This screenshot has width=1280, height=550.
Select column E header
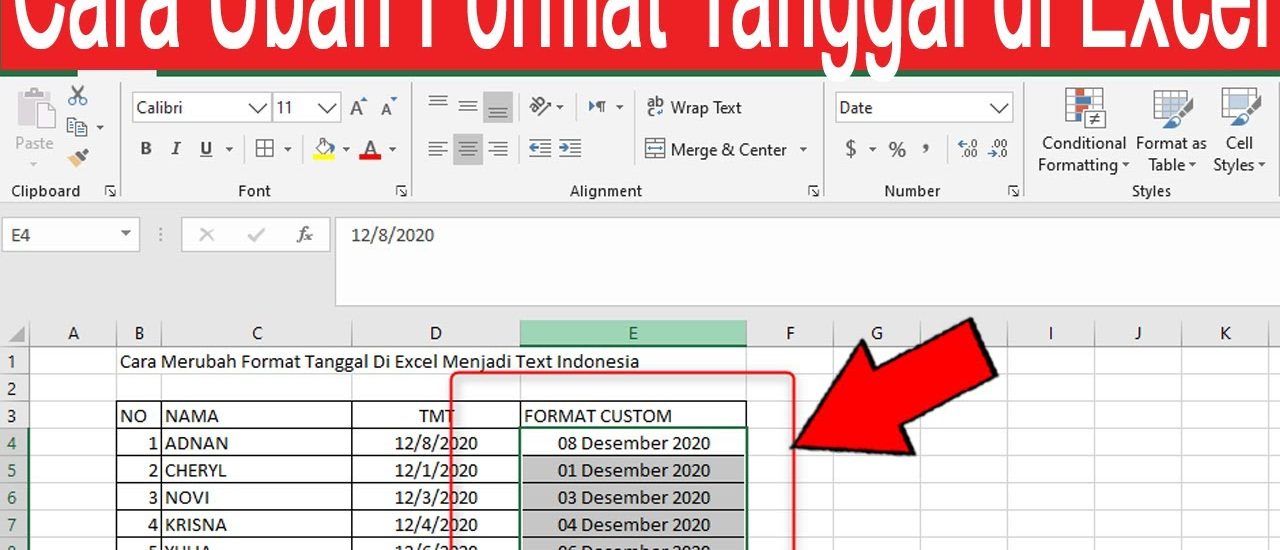pos(633,333)
